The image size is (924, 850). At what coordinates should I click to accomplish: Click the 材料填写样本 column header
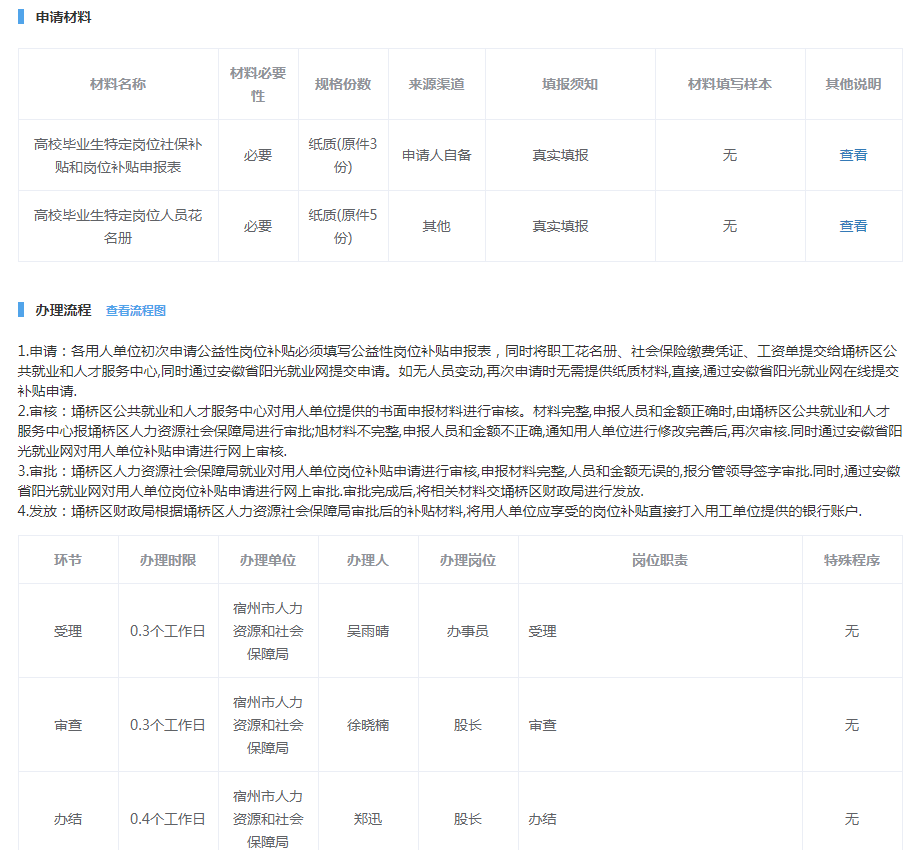click(x=729, y=84)
